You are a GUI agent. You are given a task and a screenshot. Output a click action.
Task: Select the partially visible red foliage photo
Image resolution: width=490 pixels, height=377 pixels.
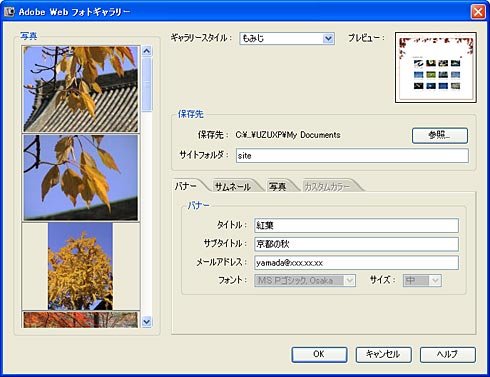tap(81, 320)
